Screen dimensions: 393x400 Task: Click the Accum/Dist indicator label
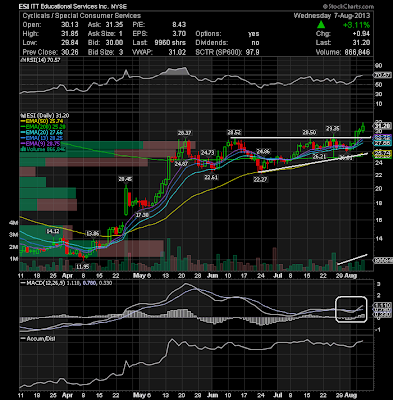coord(38,339)
